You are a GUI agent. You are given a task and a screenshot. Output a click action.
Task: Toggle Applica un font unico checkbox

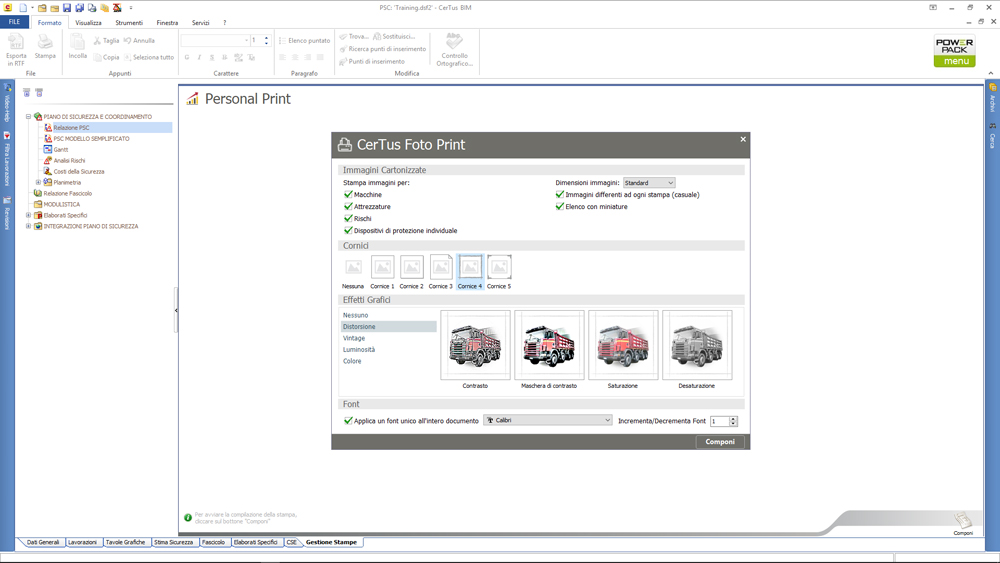click(x=348, y=421)
